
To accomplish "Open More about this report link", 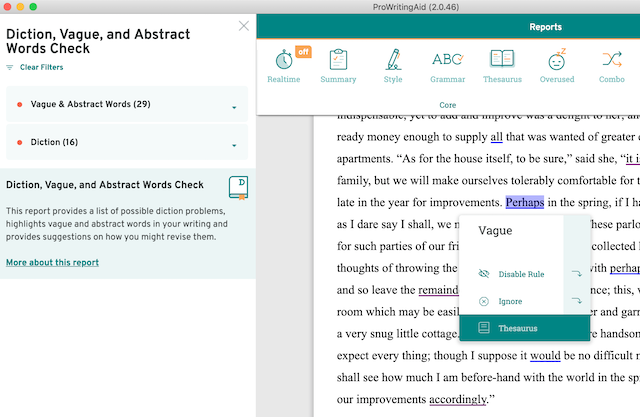I will click(x=52, y=262).
